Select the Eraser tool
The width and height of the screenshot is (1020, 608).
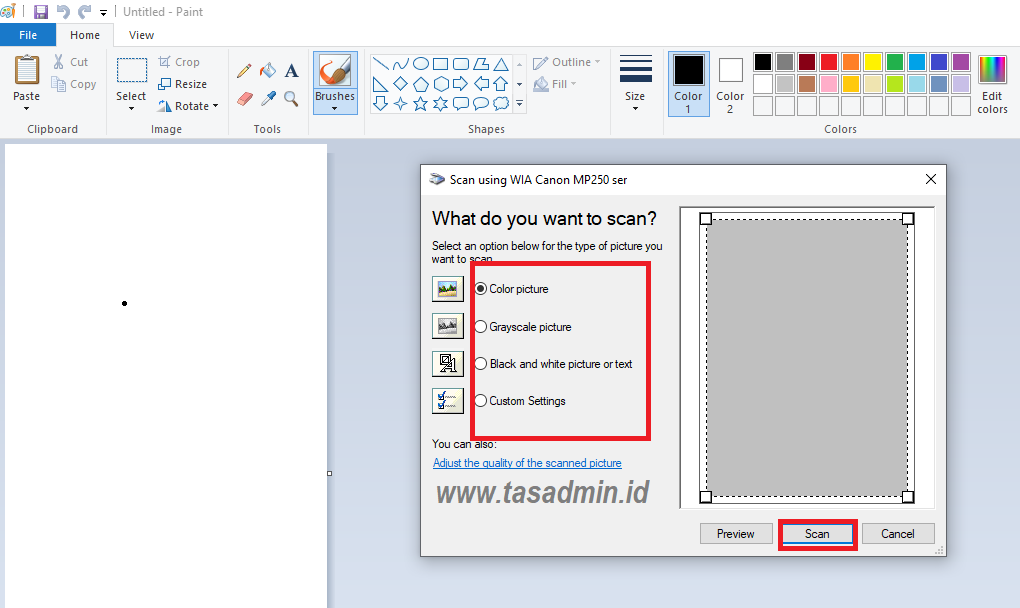(x=243, y=99)
